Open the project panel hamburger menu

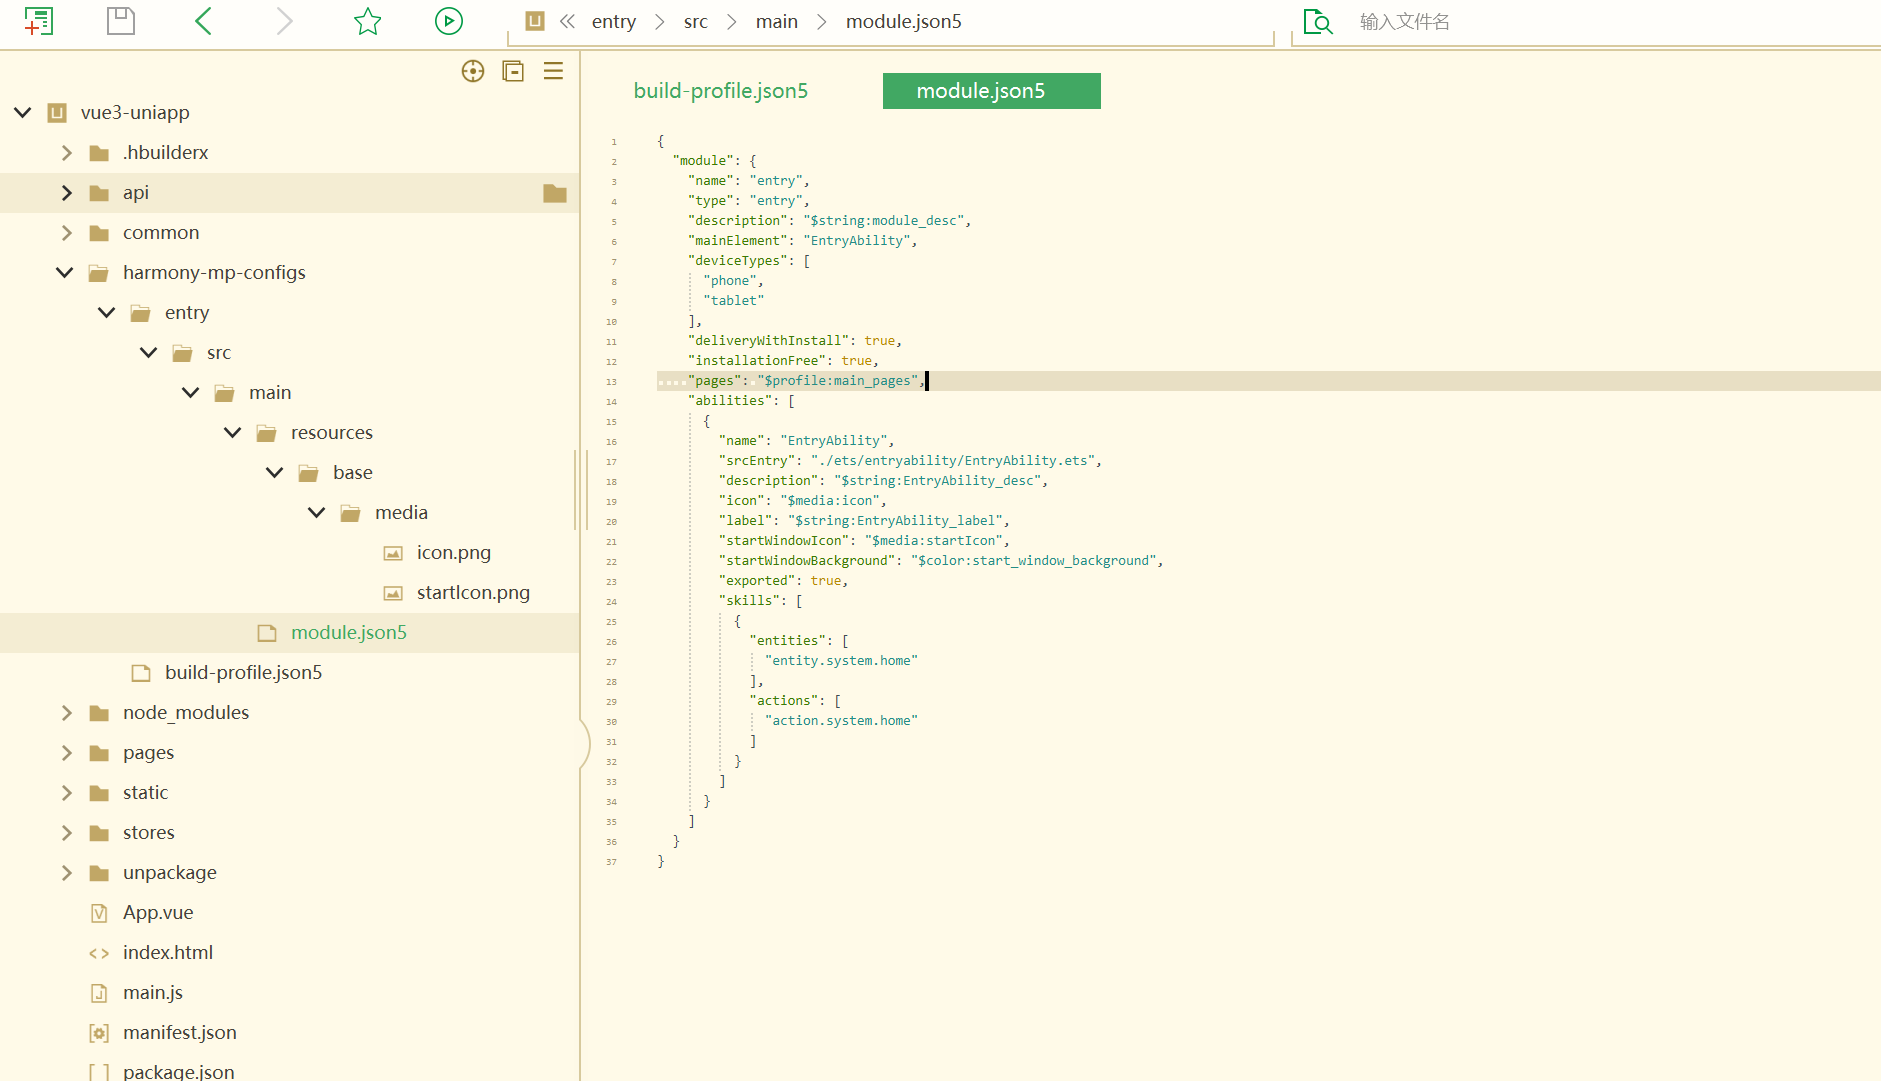553,71
